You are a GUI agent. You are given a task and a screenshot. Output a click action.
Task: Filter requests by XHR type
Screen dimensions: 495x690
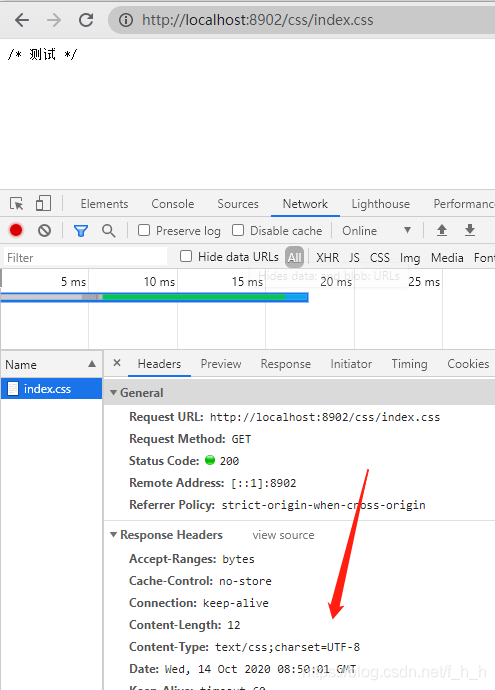pyautogui.click(x=327, y=257)
